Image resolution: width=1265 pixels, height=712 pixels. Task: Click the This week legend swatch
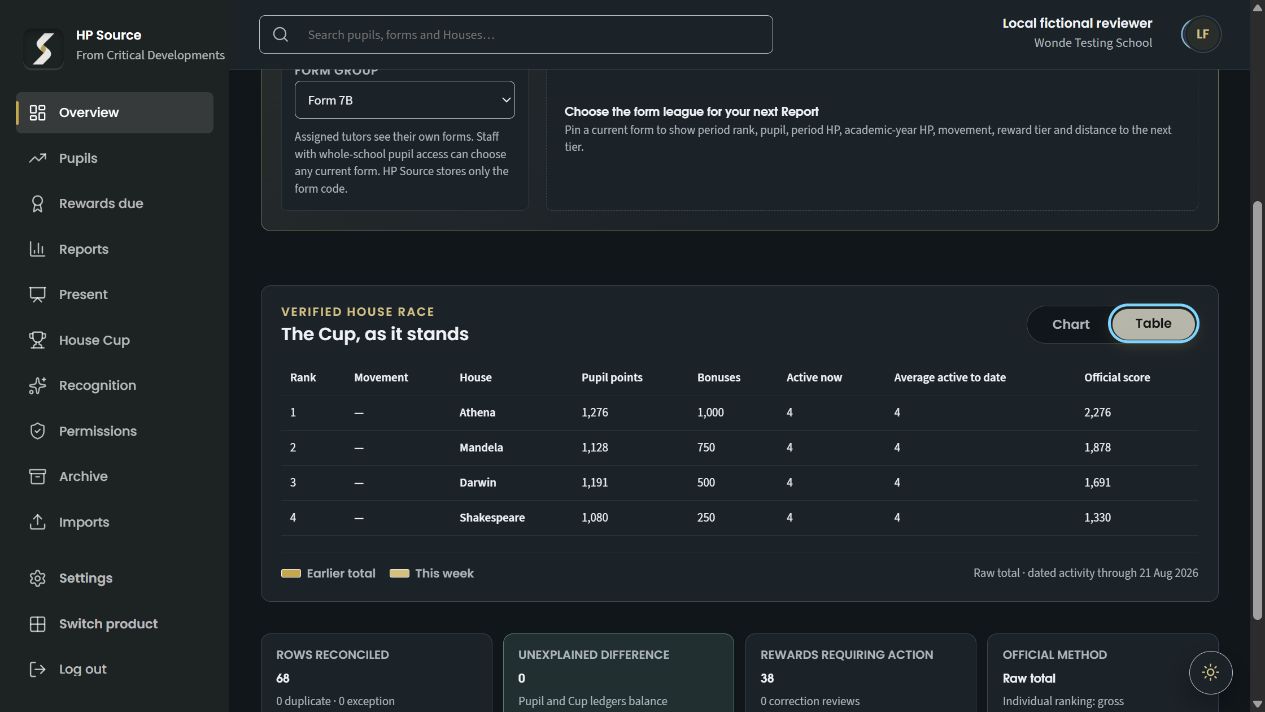(x=399, y=573)
